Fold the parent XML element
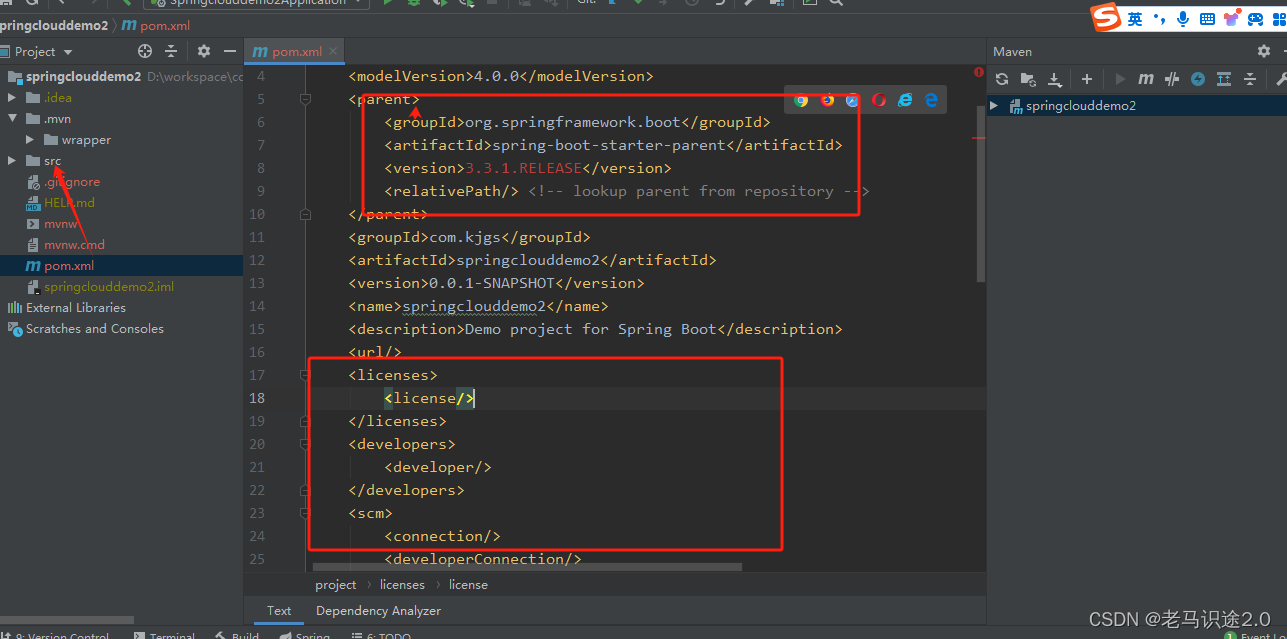This screenshot has width=1287, height=639. click(306, 99)
